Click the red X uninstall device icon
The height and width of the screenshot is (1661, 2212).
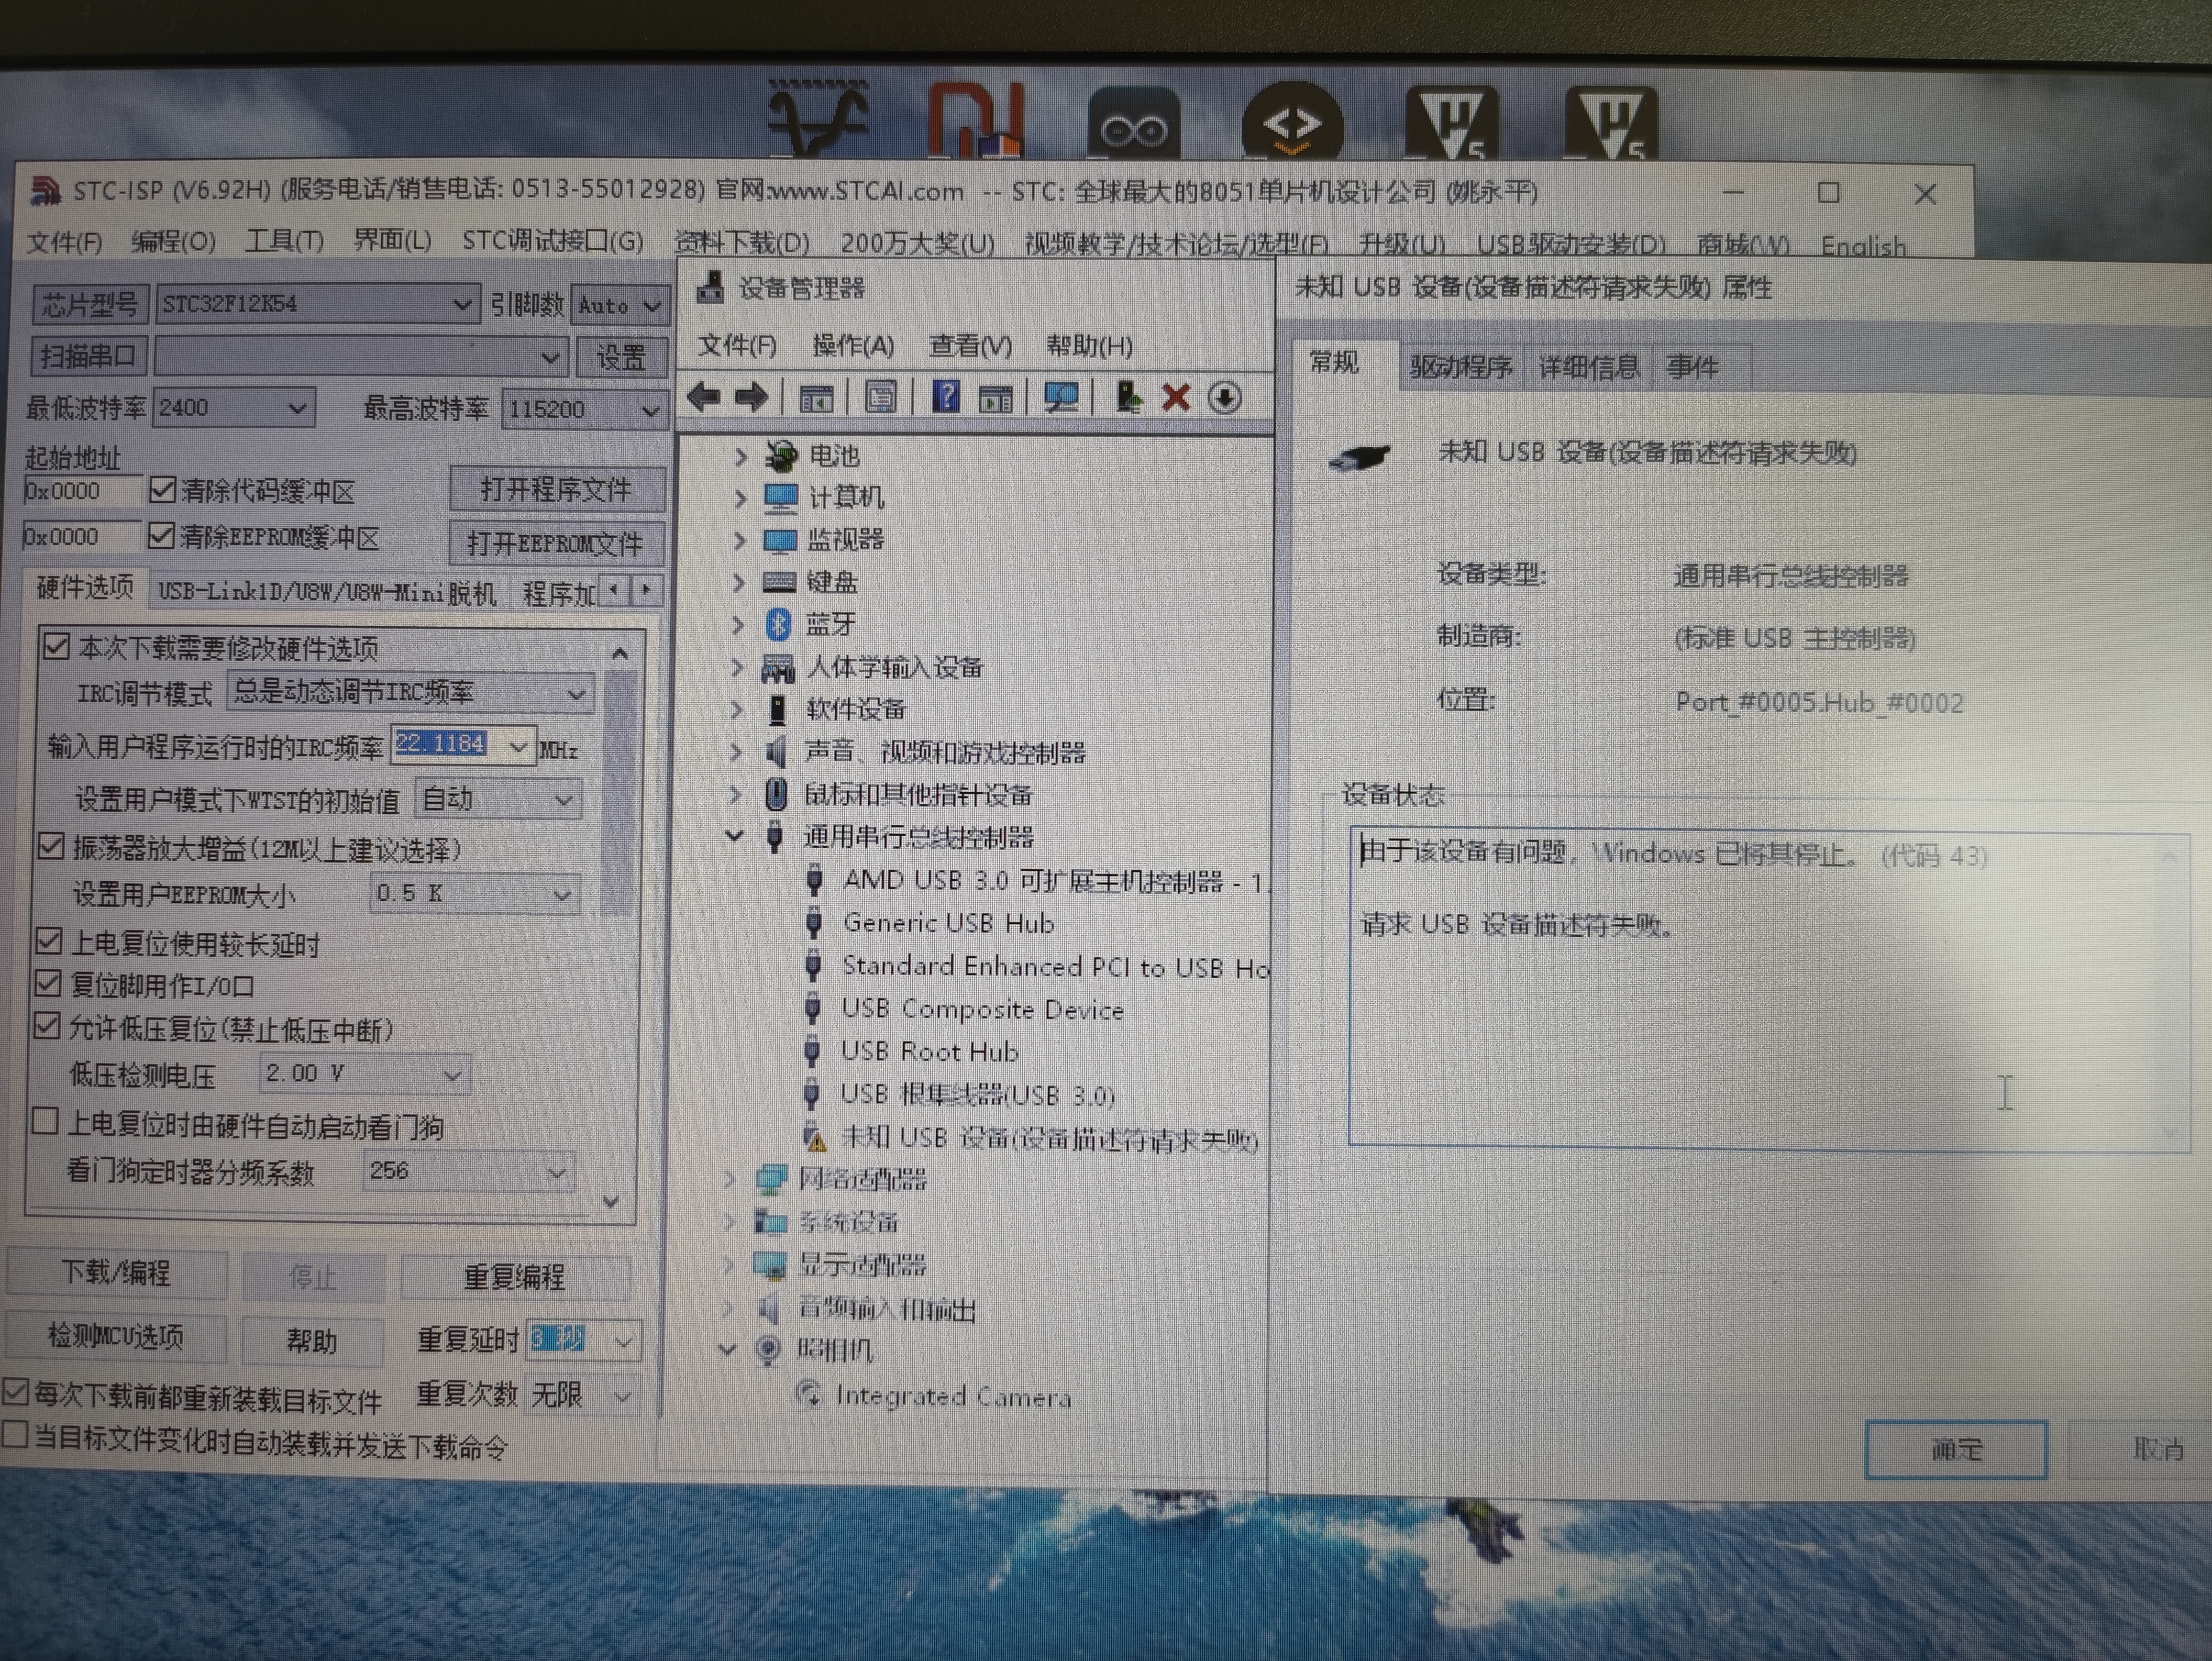[x=1176, y=398]
